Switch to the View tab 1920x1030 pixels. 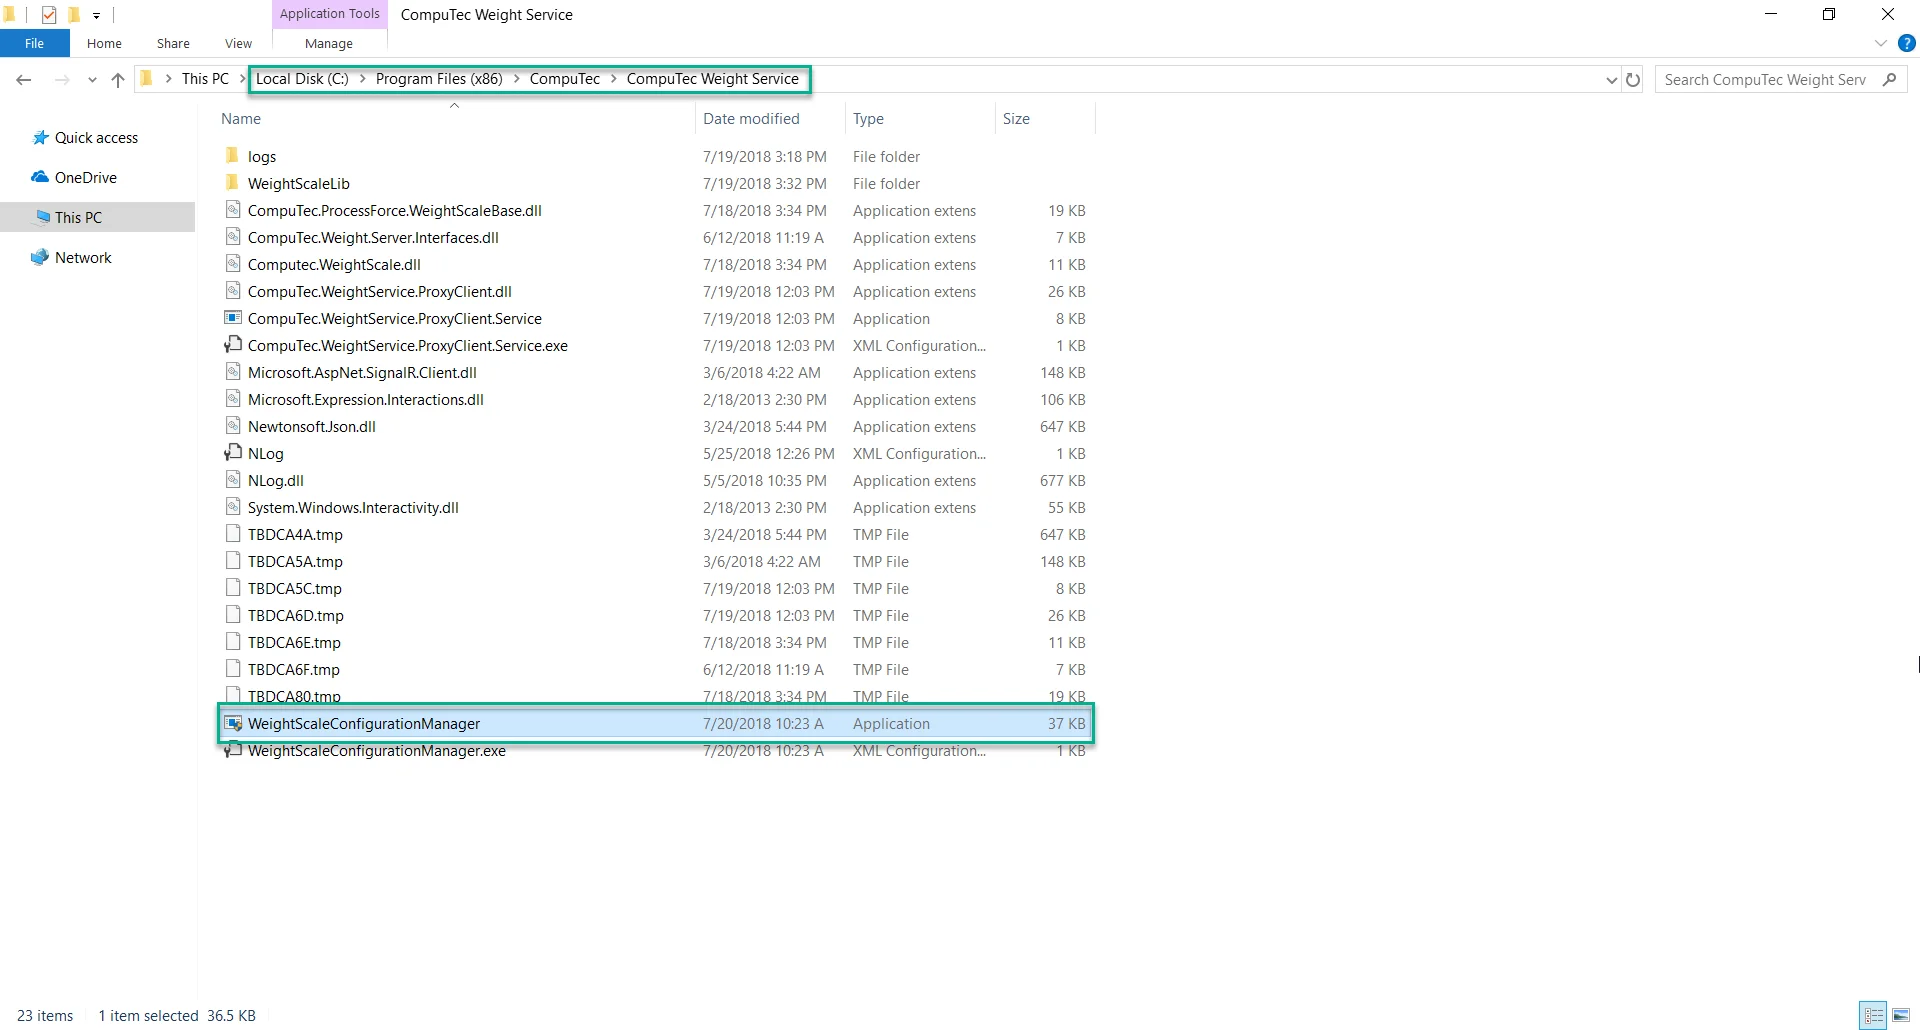coord(237,43)
